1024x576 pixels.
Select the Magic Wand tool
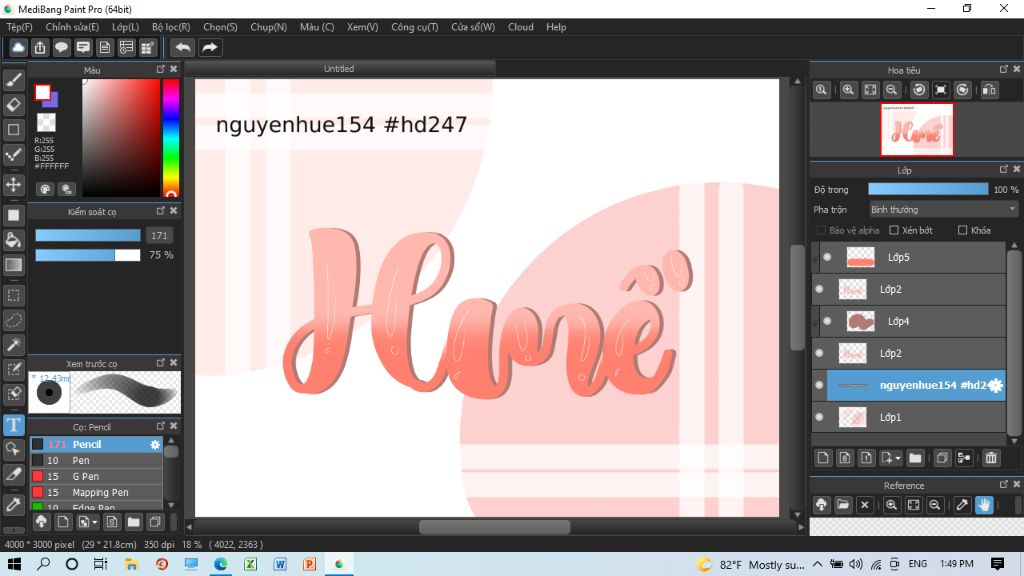[x=14, y=344]
